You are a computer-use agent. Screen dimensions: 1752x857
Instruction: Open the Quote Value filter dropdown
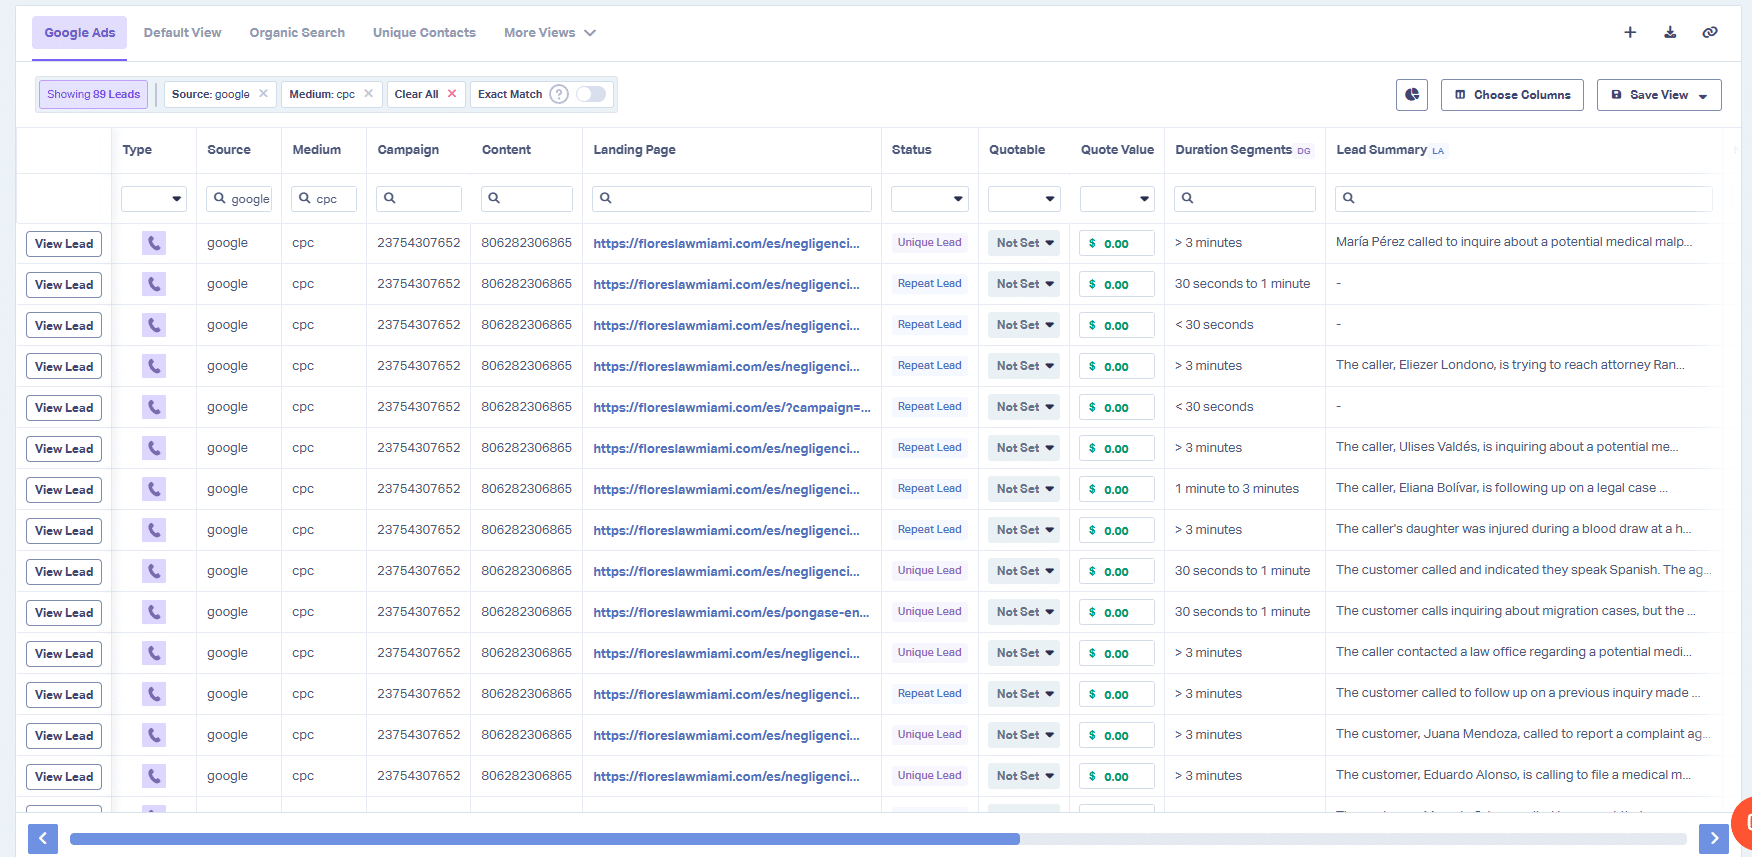coord(1117,199)
